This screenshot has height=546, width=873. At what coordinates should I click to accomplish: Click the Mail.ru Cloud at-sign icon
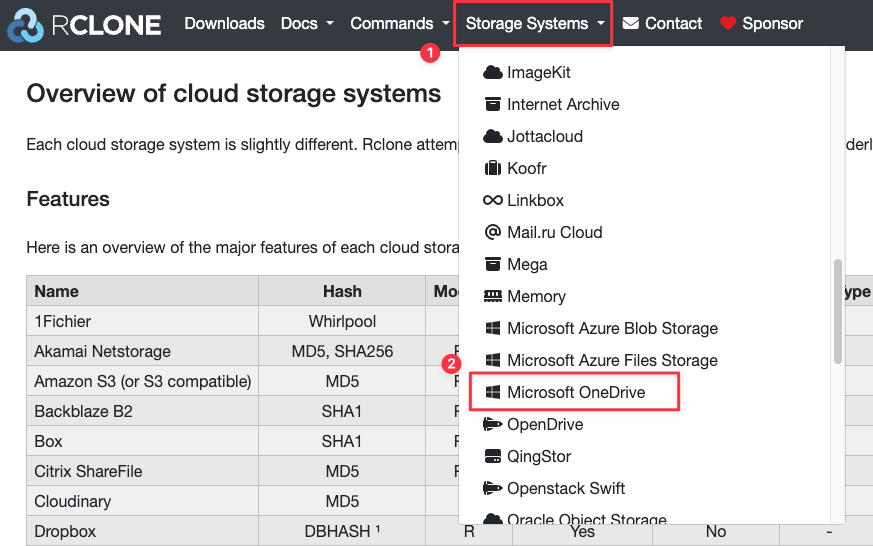pyautogui.click(x=493, y=232)
